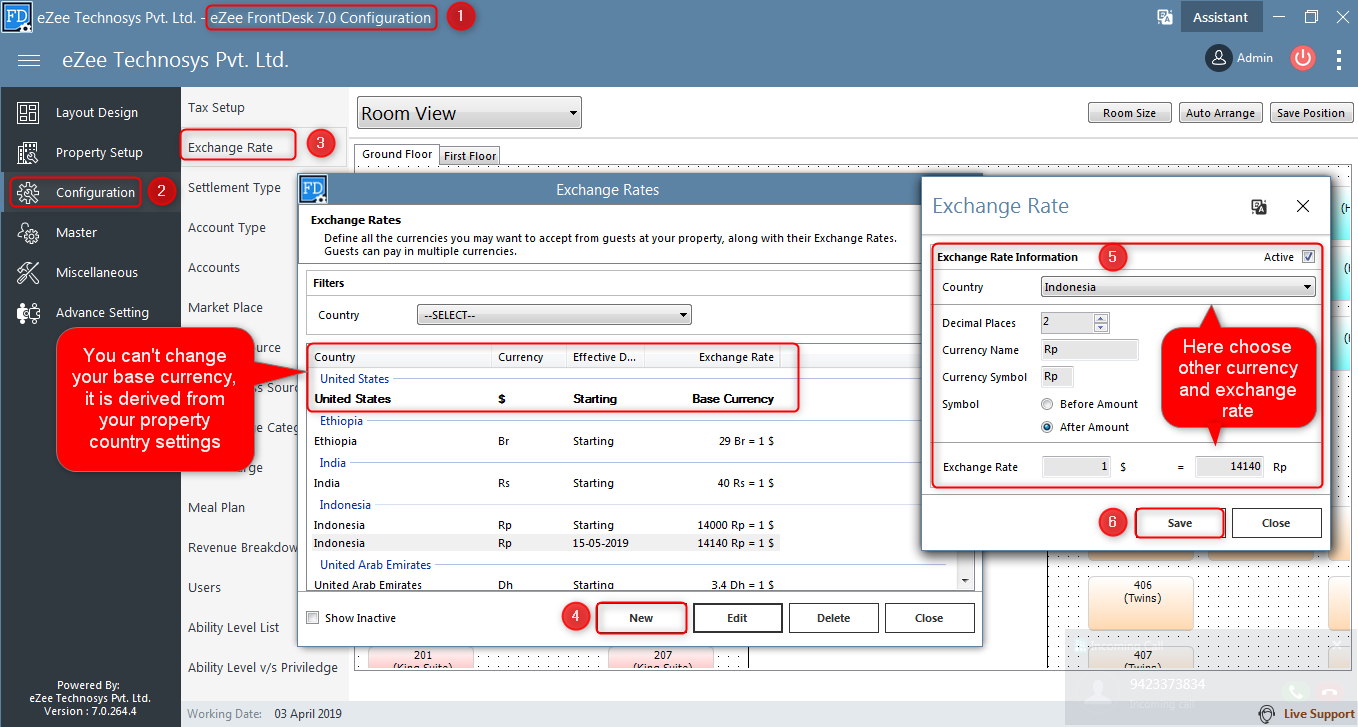Click the Configuration gear icon
This screenshot has width=1358, height=727.
28,193
